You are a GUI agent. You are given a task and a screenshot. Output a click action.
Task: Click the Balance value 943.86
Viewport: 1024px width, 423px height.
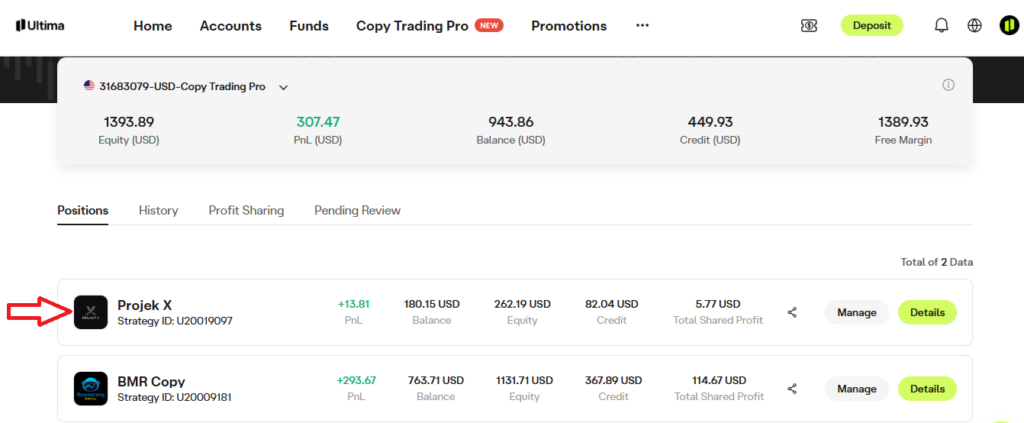pos(511,122)
